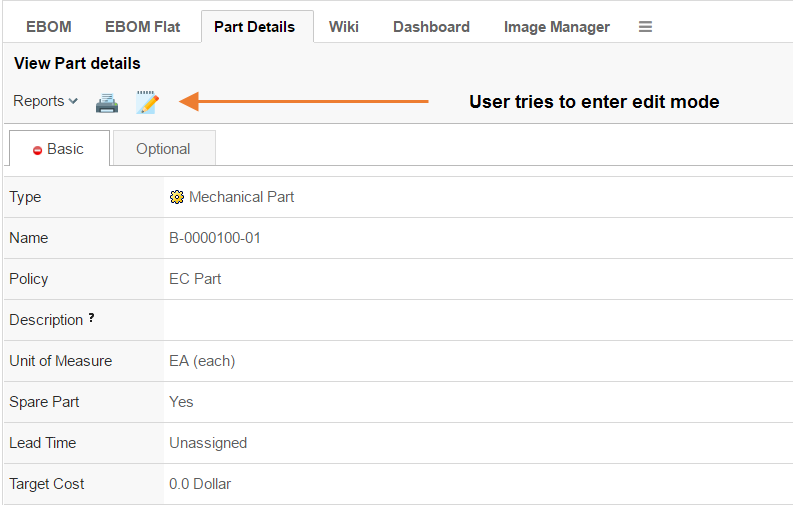
Task: Open the Dashboard tab
Action: (x=431, y=27)
